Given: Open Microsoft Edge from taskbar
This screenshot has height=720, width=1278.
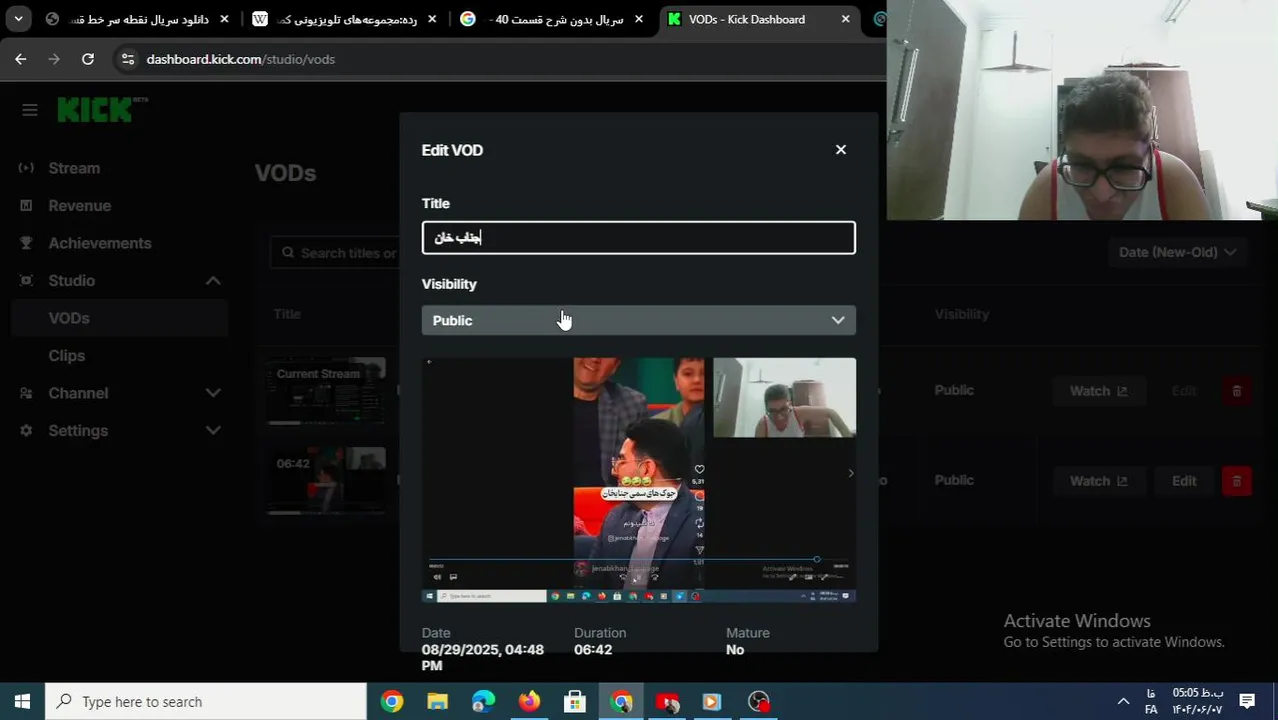Looking at the screenshot, I should (483, 702).
